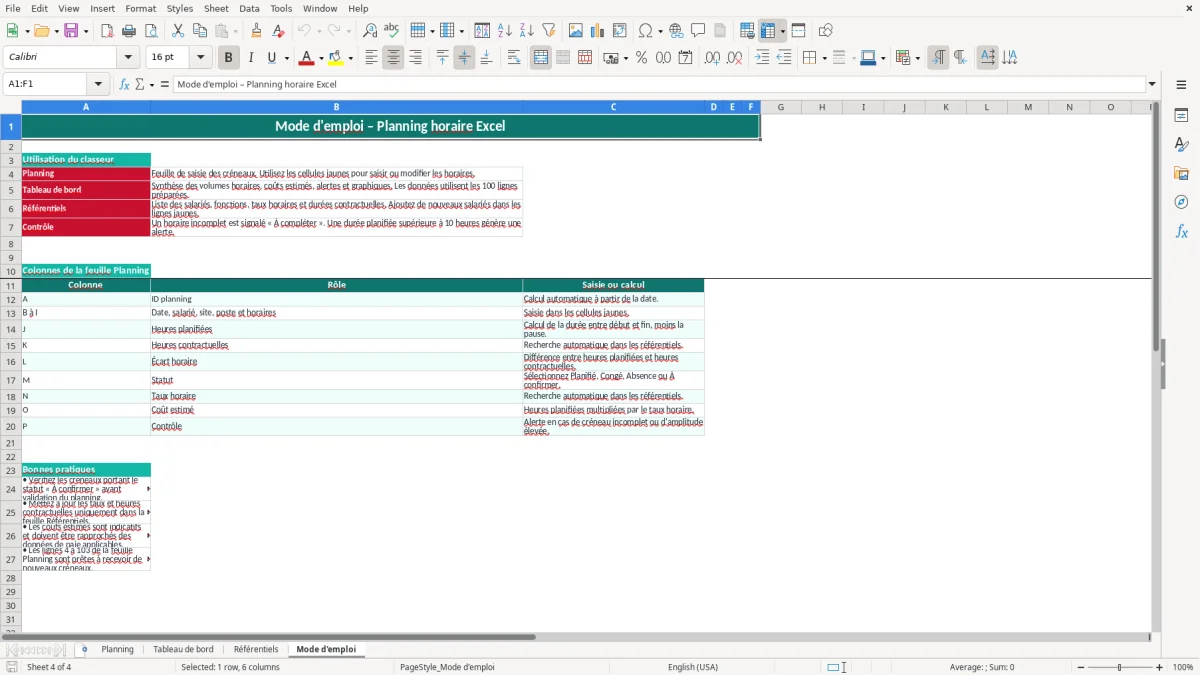Open the sidebar Properties panel

(1181, 115)
